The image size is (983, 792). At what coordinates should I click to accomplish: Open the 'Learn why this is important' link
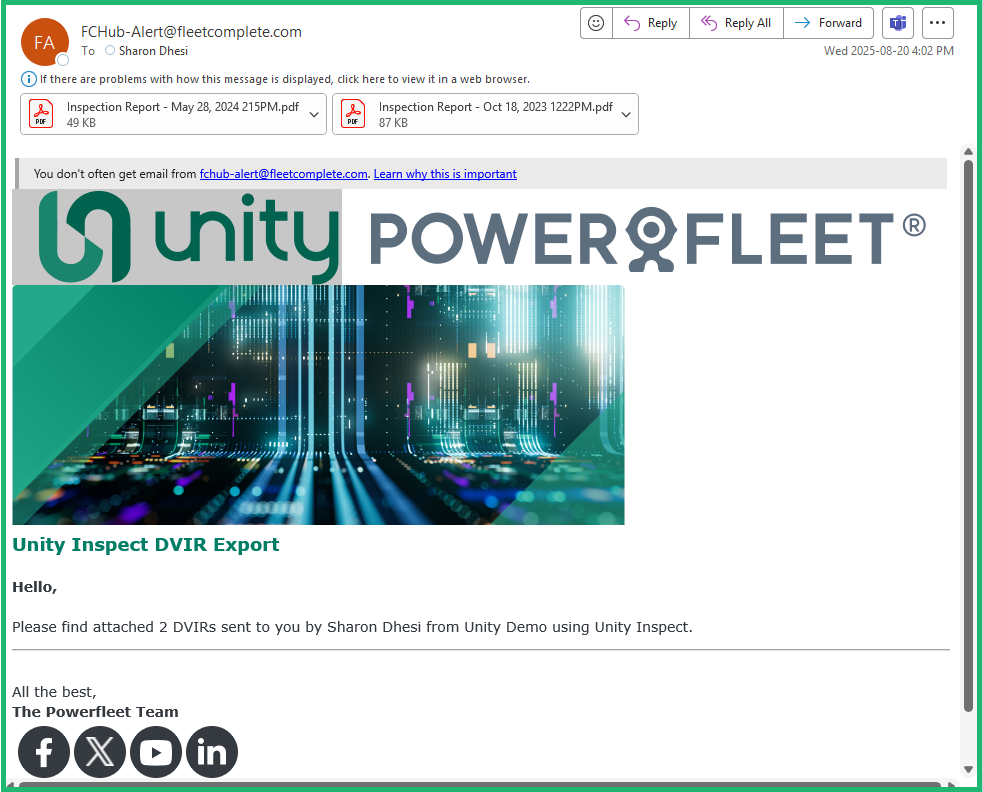coord(445,174)
